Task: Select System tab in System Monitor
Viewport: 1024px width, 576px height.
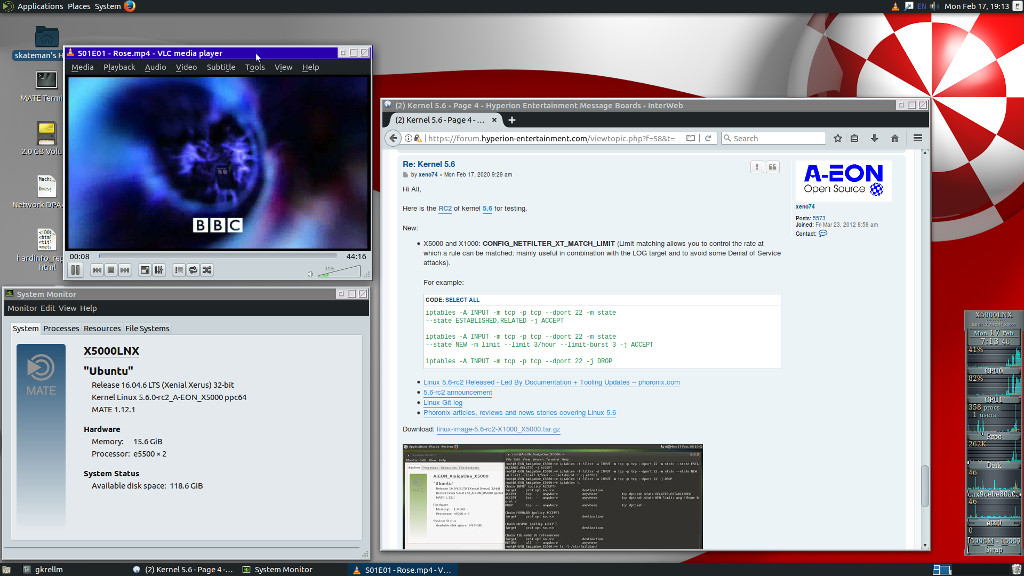Action: point(25,328)
